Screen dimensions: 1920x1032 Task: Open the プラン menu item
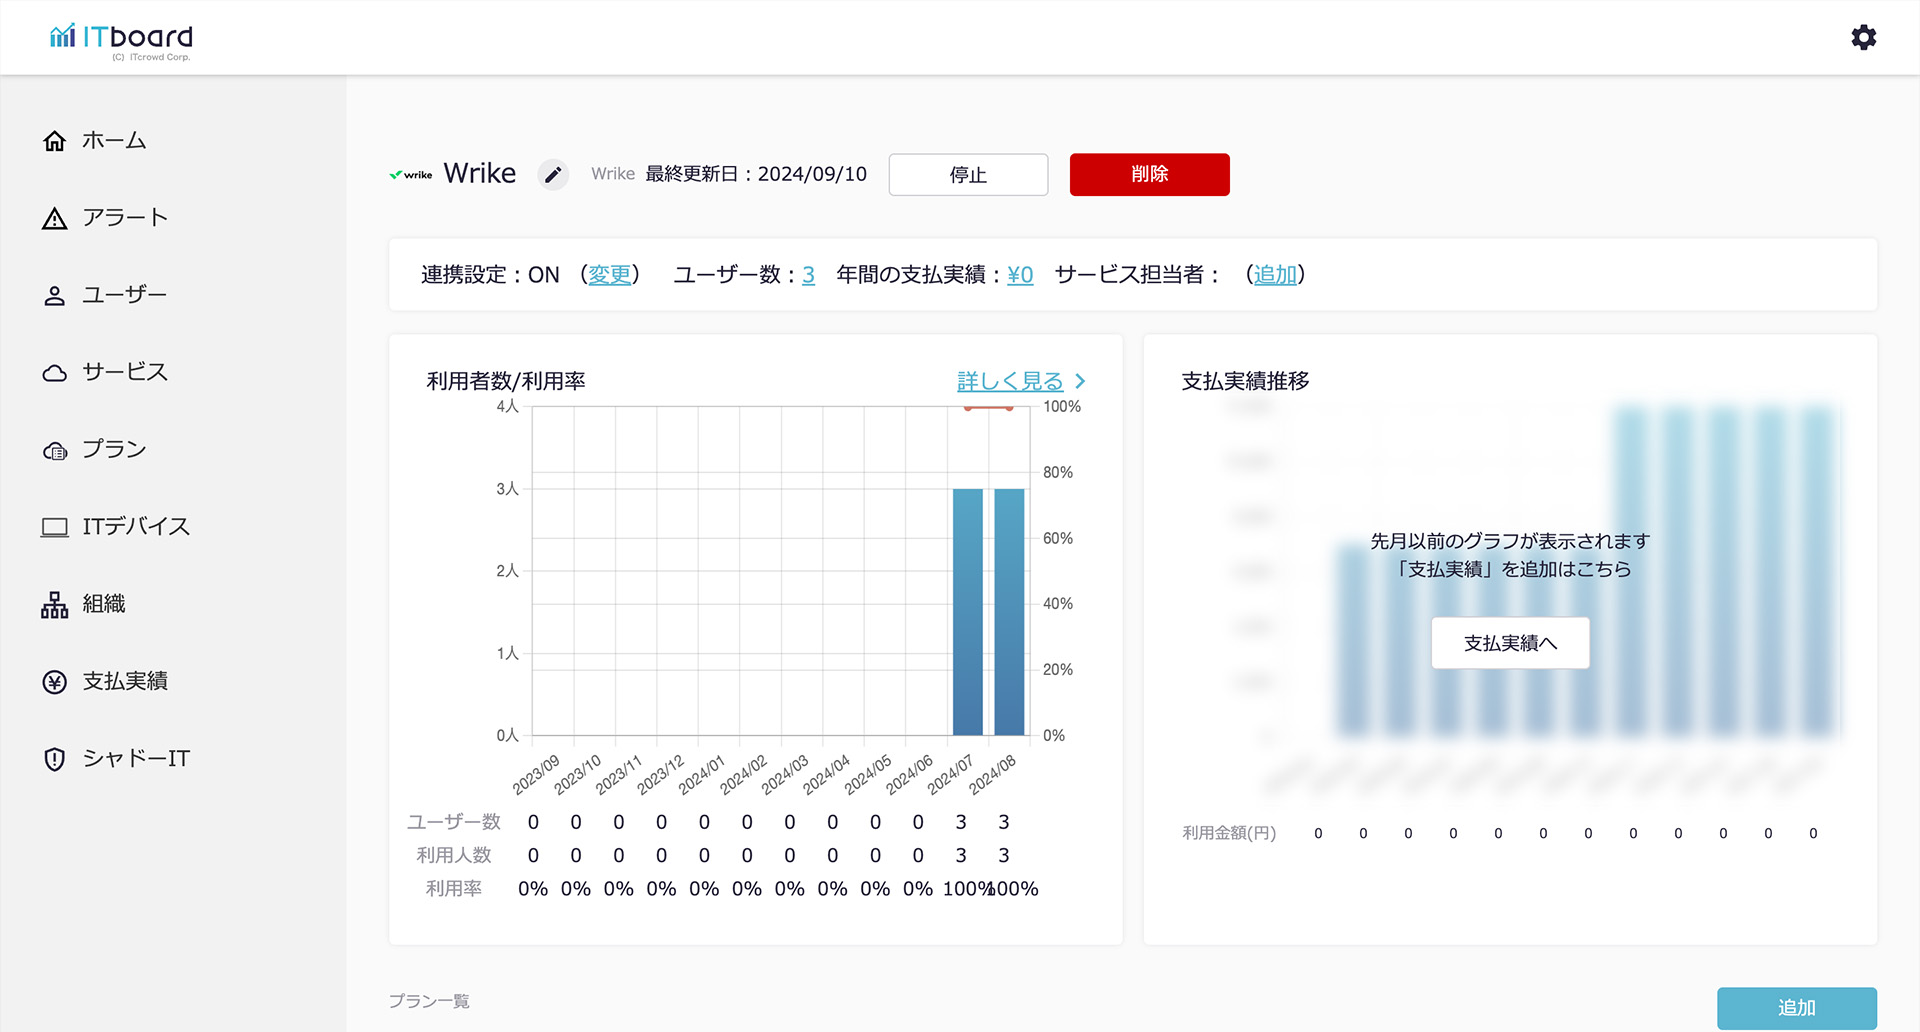click(114, 450)
